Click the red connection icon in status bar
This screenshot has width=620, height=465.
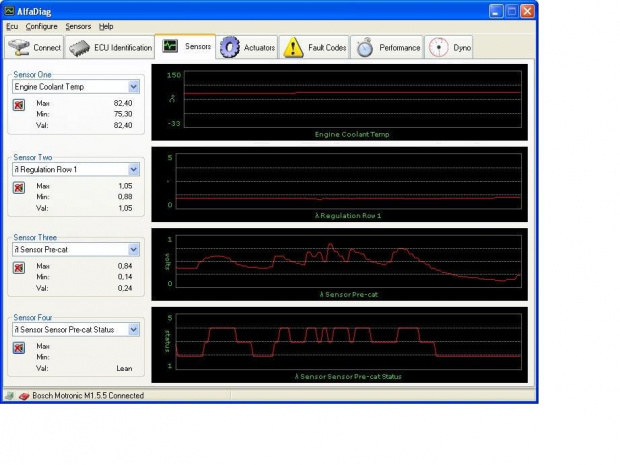24,396
